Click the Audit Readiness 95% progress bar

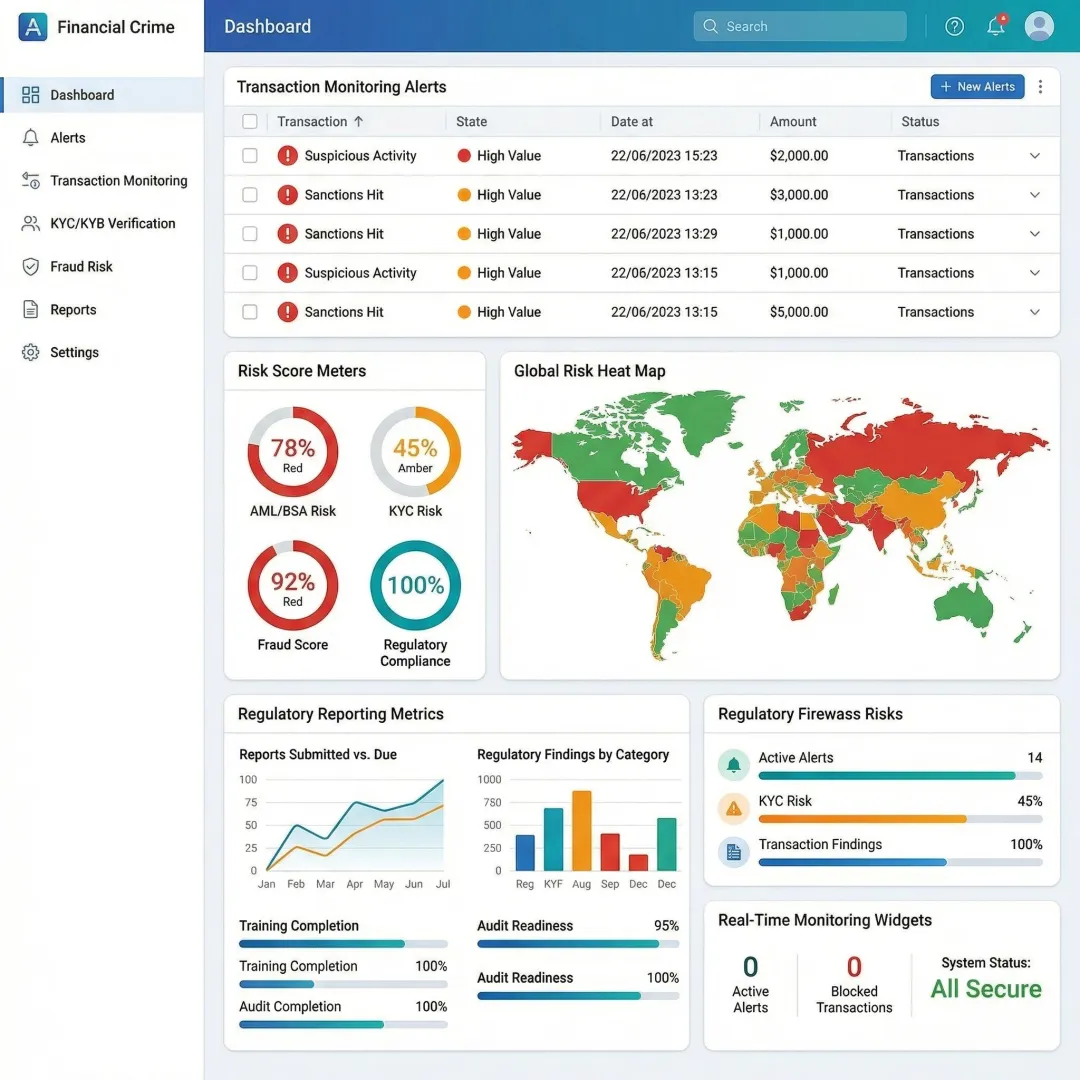point(578,944)
